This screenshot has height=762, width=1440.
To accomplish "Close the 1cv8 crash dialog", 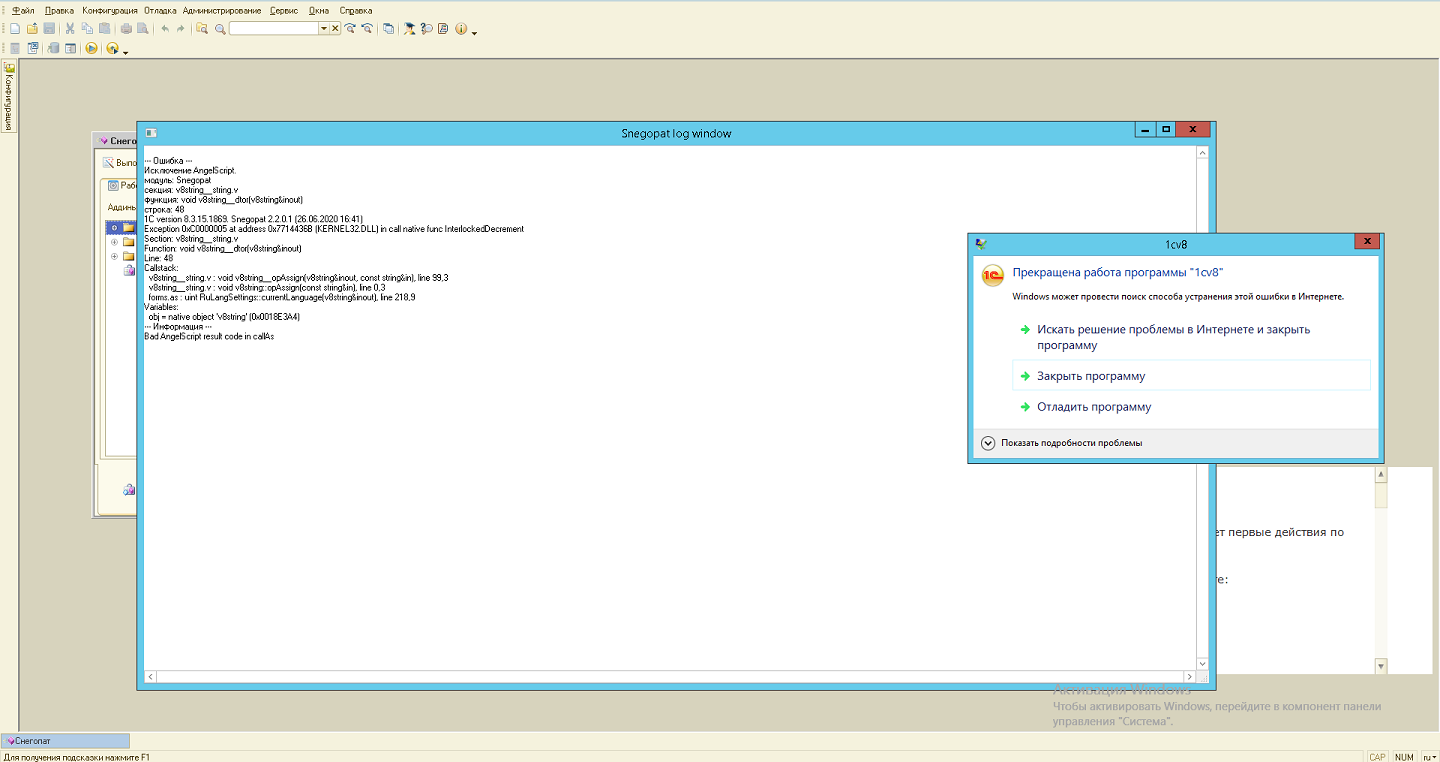I will pyautogui.click(x=1367, y=243).
